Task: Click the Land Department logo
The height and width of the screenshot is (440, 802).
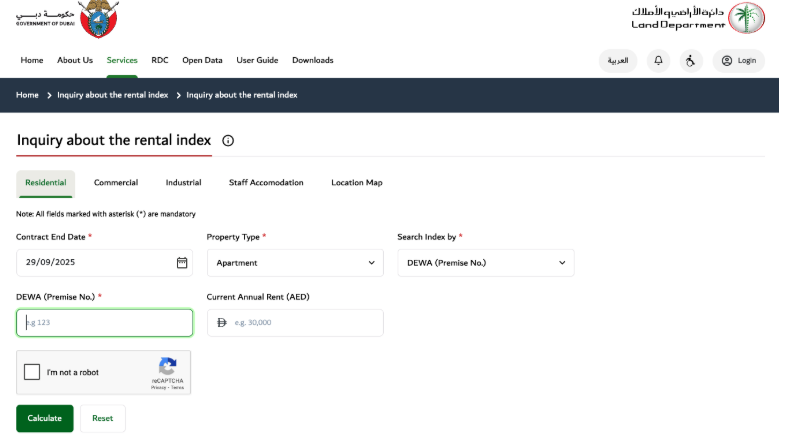Action: (x=697, y=18)
